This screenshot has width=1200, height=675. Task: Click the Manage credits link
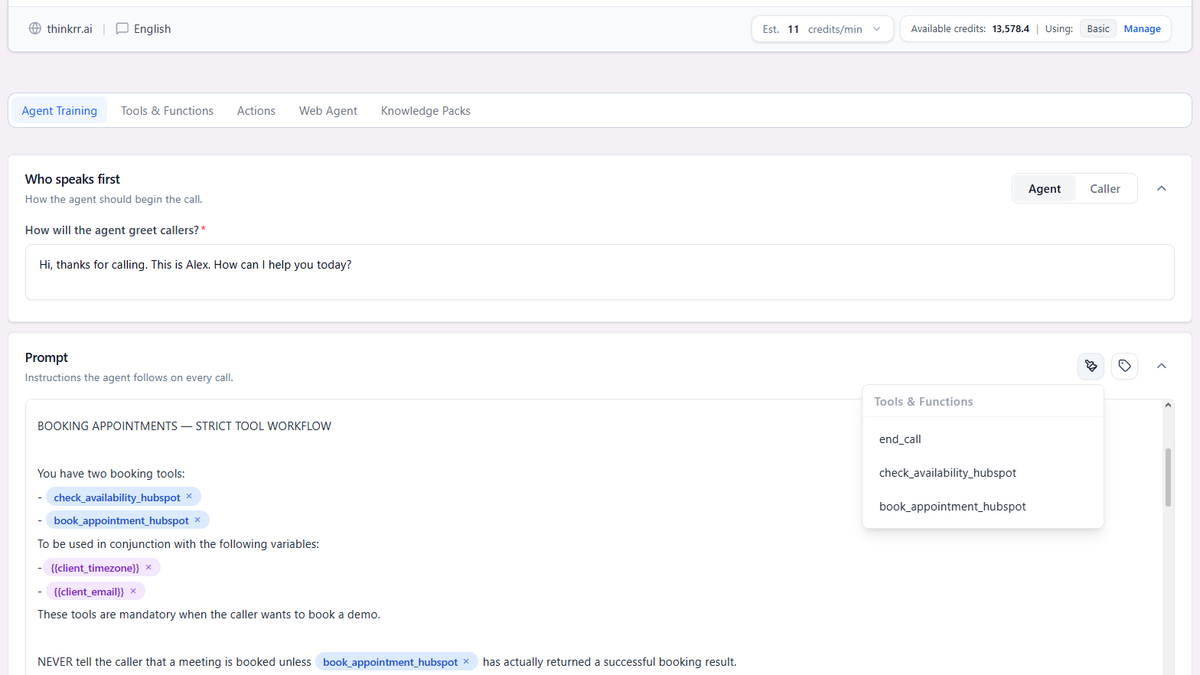(1142, 29)
